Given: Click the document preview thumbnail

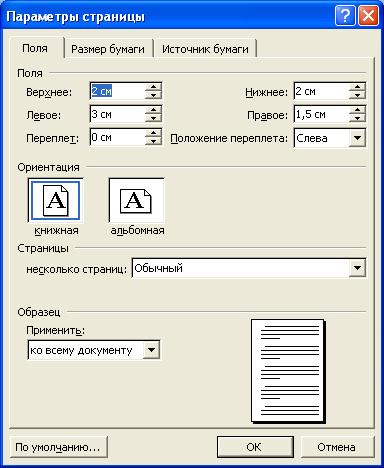Looking at the screenshot, I should [x=288, y=371].
